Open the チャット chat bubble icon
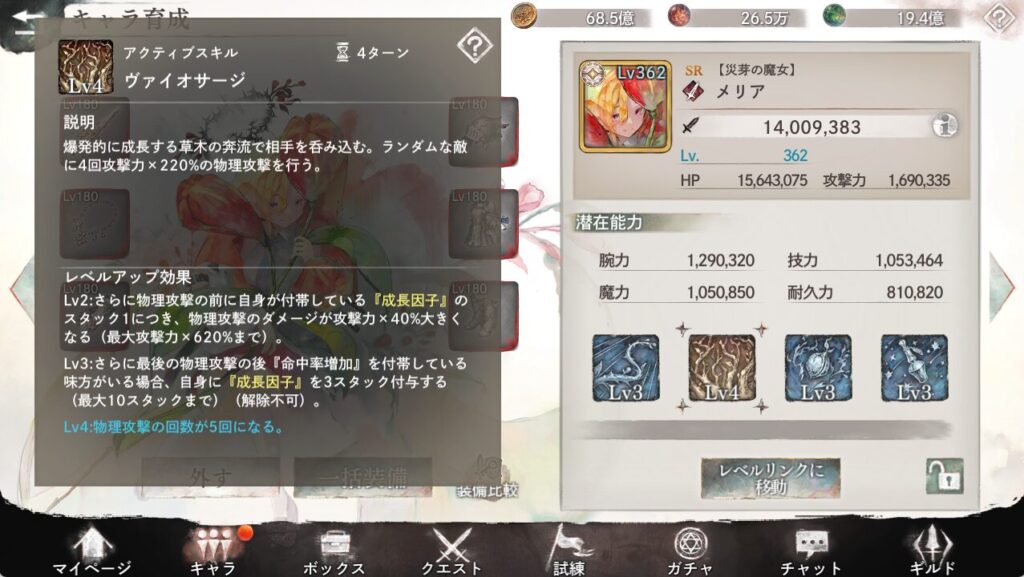 point(811,550)
